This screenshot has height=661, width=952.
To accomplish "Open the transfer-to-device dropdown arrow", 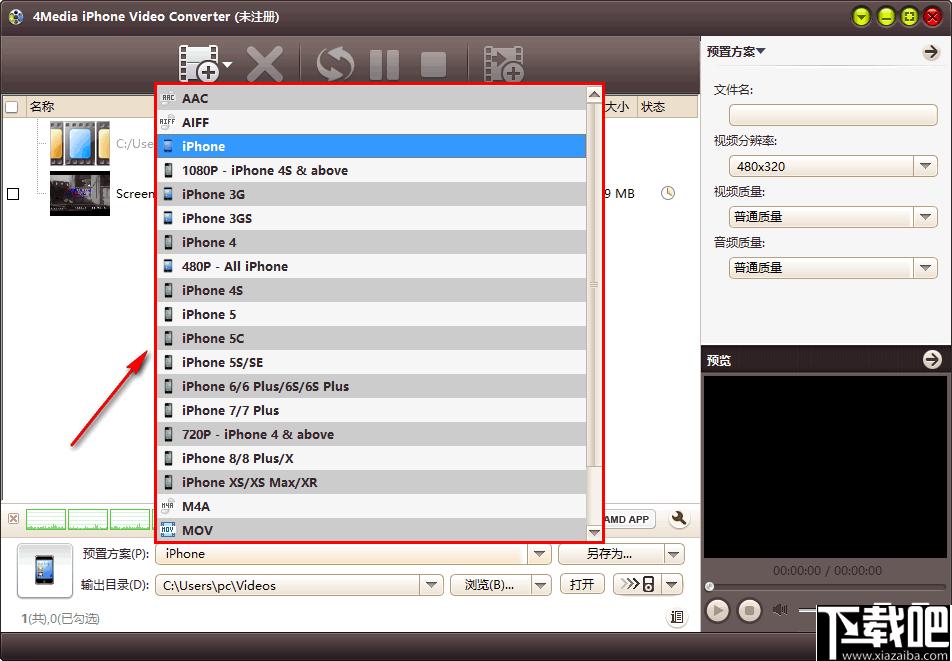I will pos(672,585).
